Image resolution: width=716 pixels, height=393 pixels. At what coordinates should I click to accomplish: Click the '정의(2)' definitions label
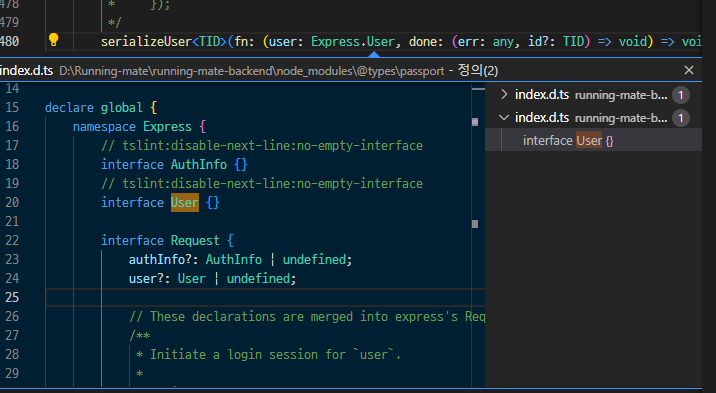point(478,70)
